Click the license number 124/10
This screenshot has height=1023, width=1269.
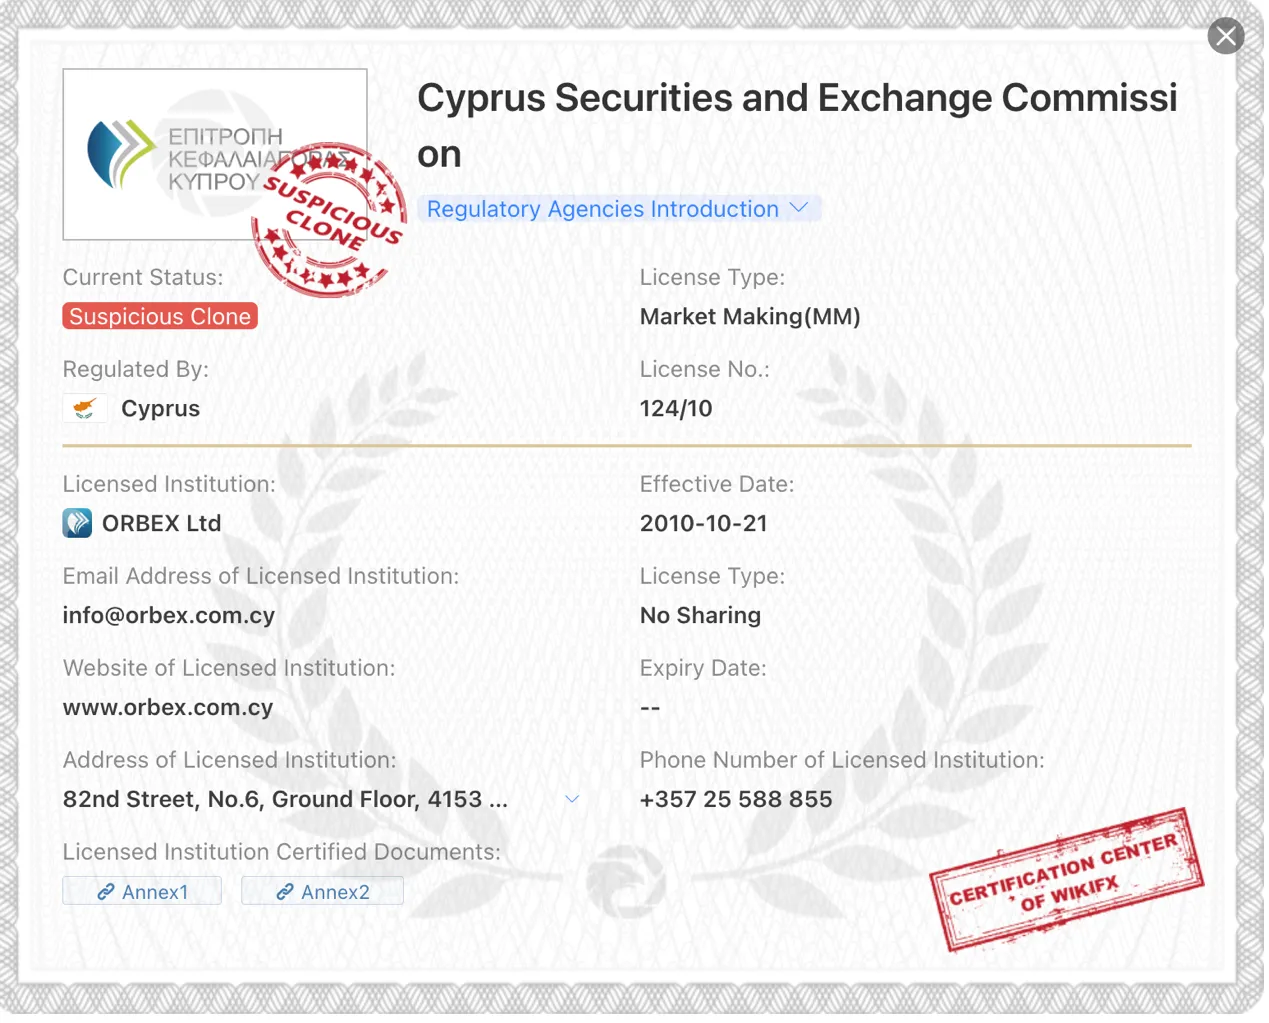pyautogui.click(x=676, y=408)
